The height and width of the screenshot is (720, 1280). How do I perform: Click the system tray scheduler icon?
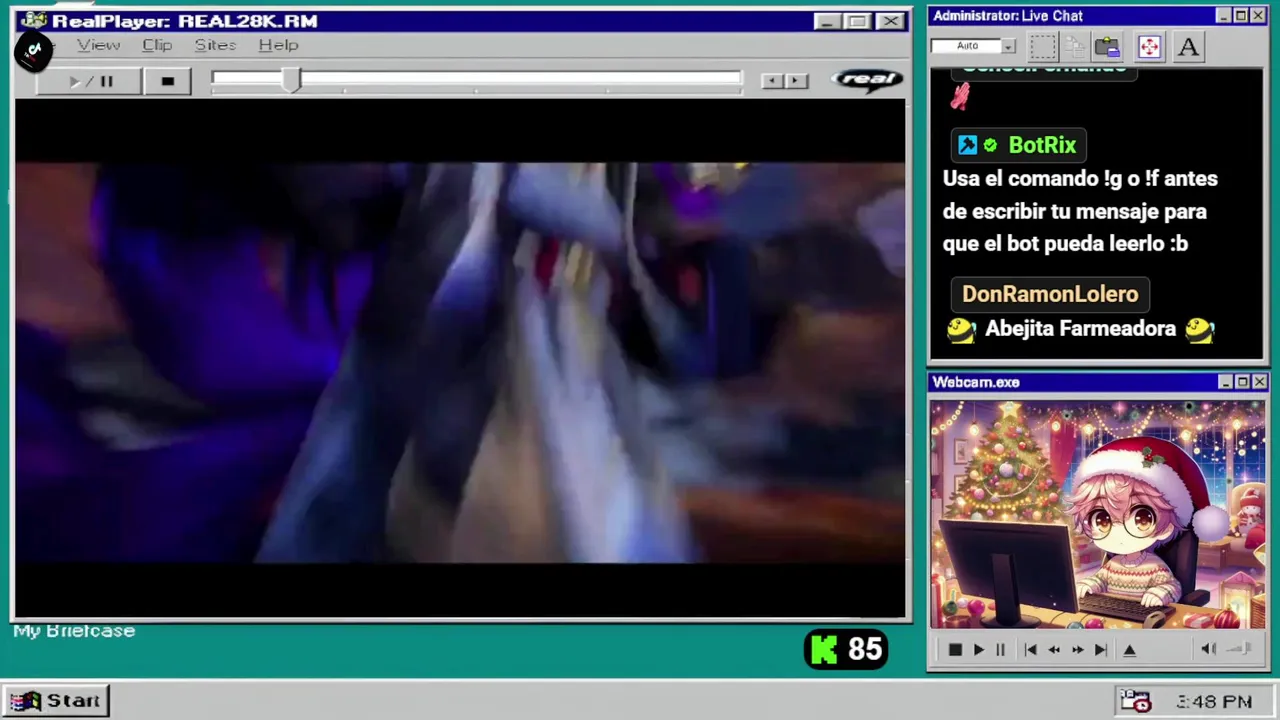coord(1136,701)
